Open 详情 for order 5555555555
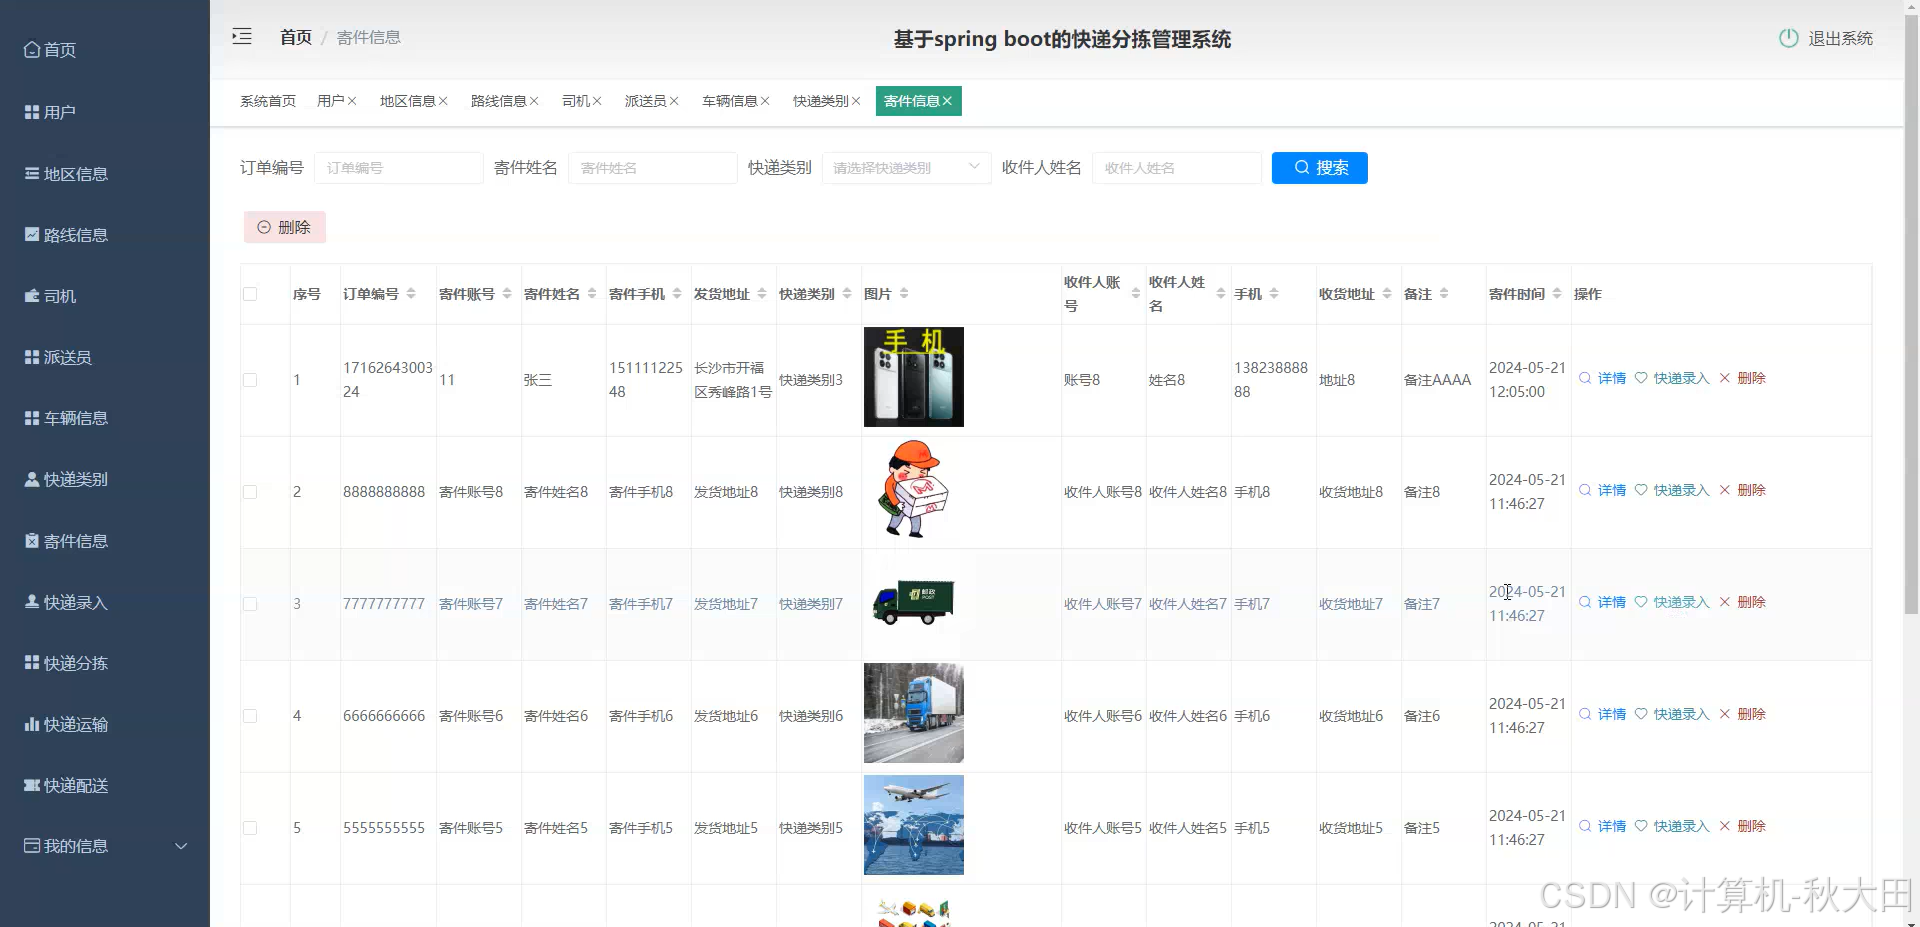The width and height of the screenshot is (1920, 927). click(x=1603, y=826)
